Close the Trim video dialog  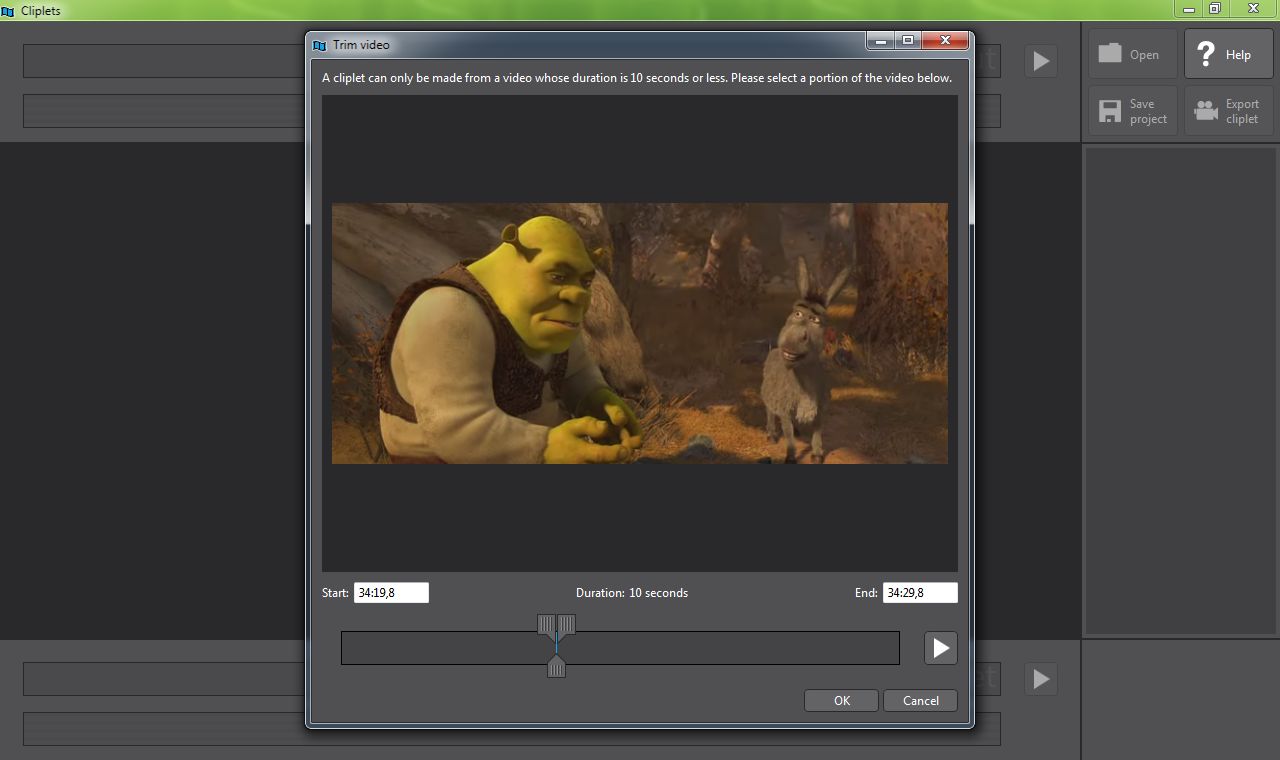coord(944,41)
